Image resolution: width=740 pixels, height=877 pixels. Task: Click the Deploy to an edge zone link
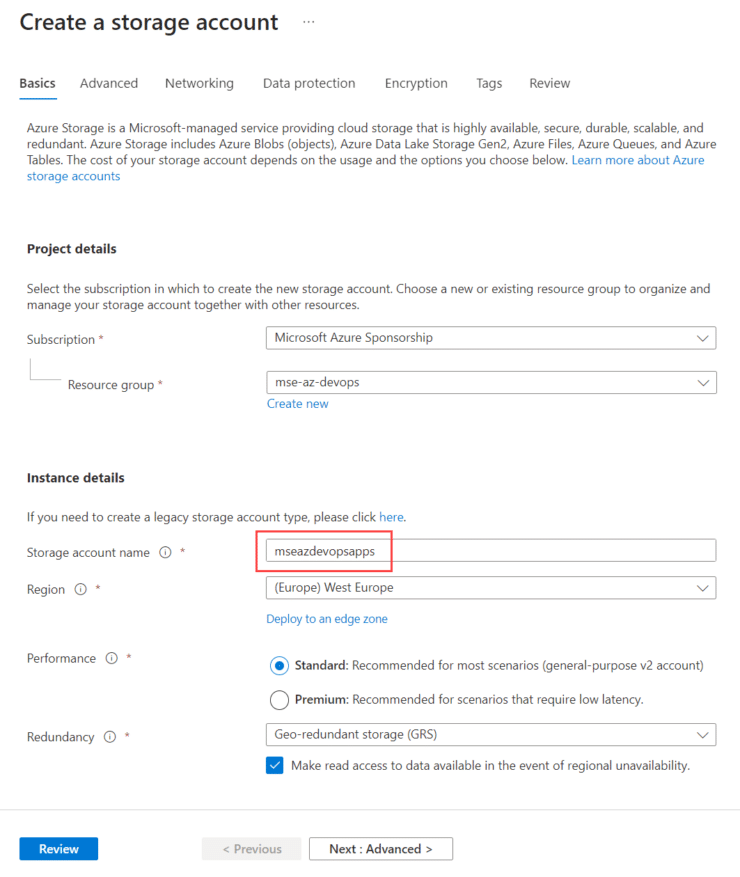tap(327, 618)
